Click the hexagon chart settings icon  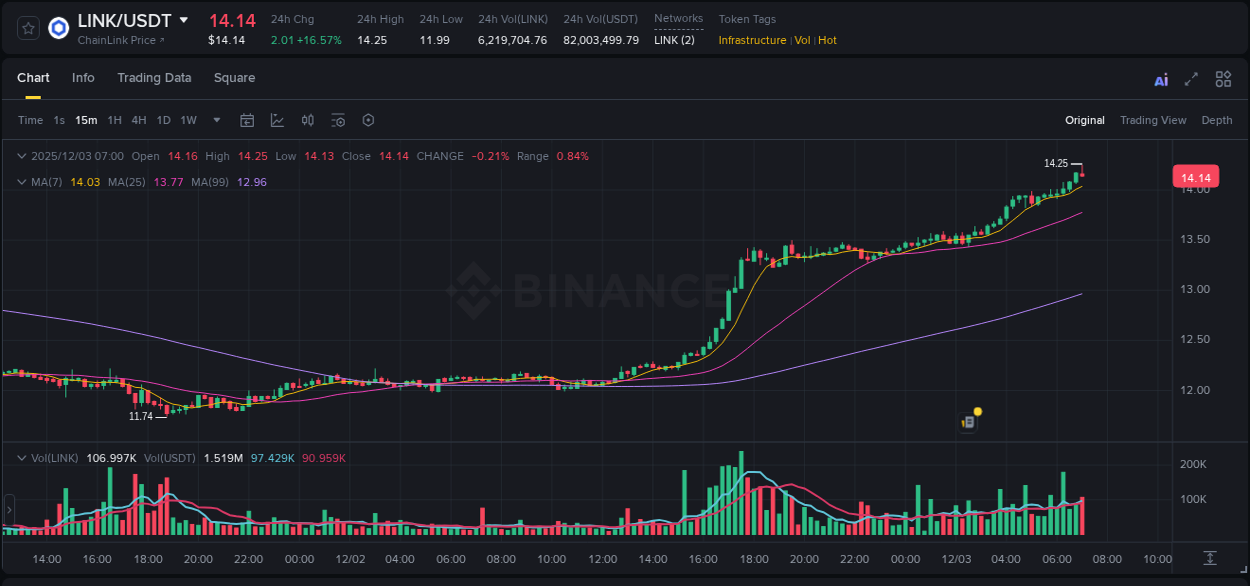[x=368, y=120]
